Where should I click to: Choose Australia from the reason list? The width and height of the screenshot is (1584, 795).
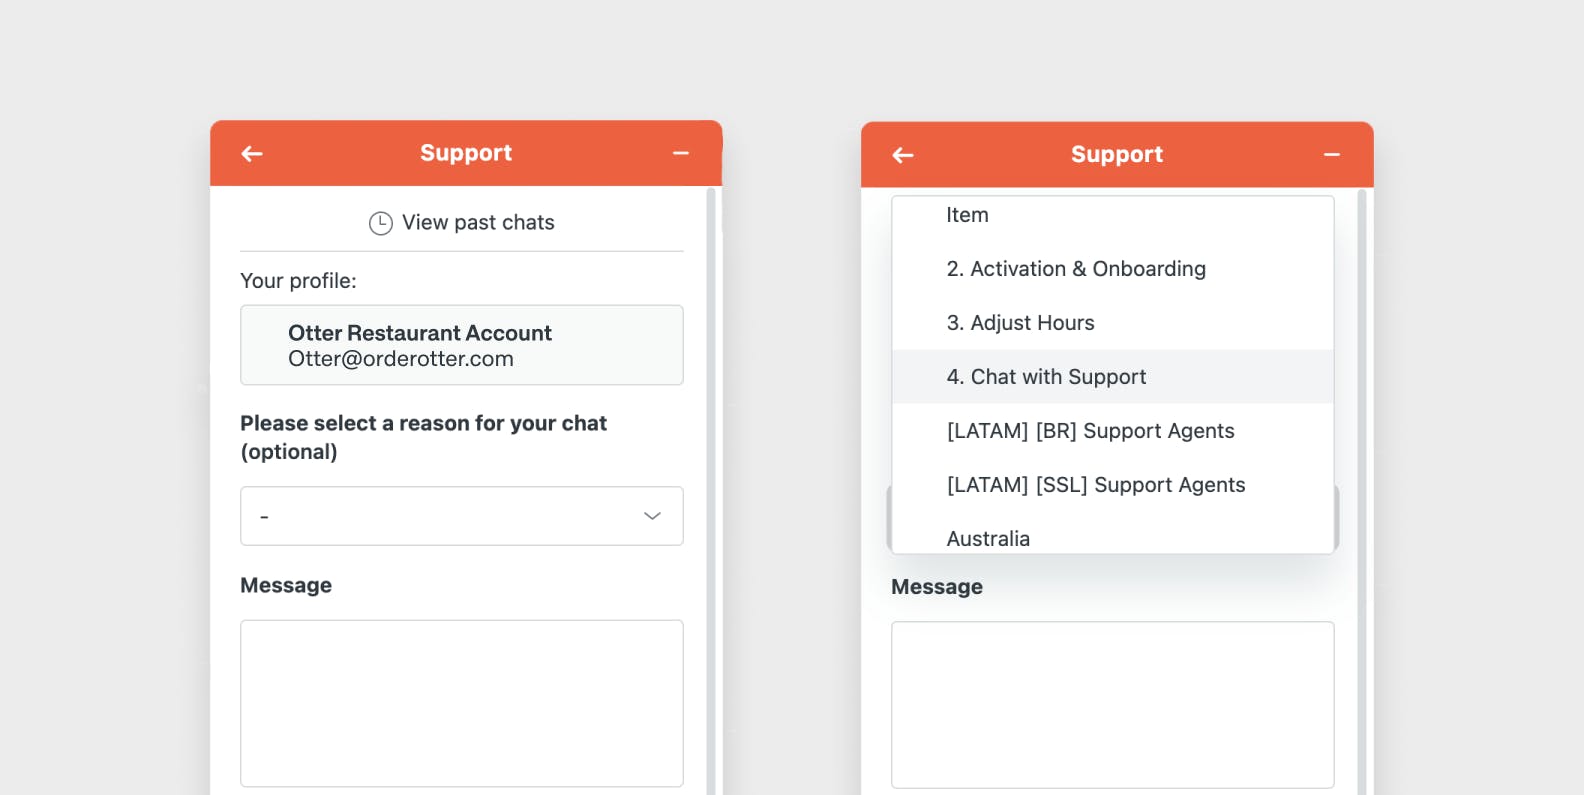[x=1113, y=535]
